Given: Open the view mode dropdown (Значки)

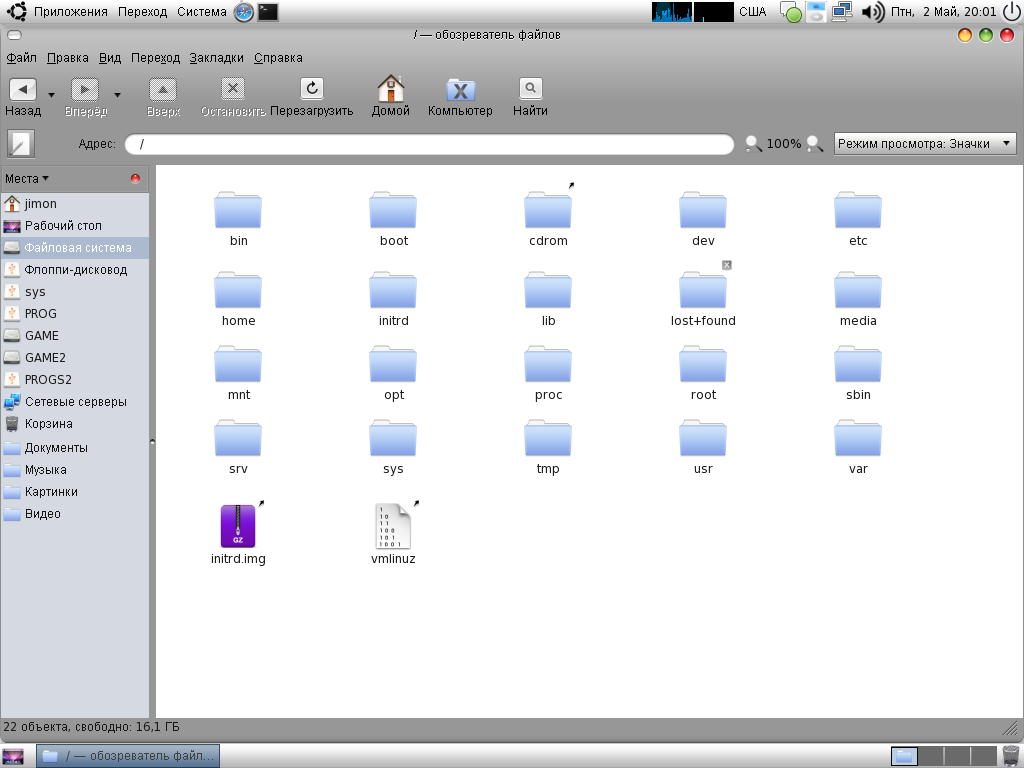Looking at the screenshot, I should click(925, 144).
